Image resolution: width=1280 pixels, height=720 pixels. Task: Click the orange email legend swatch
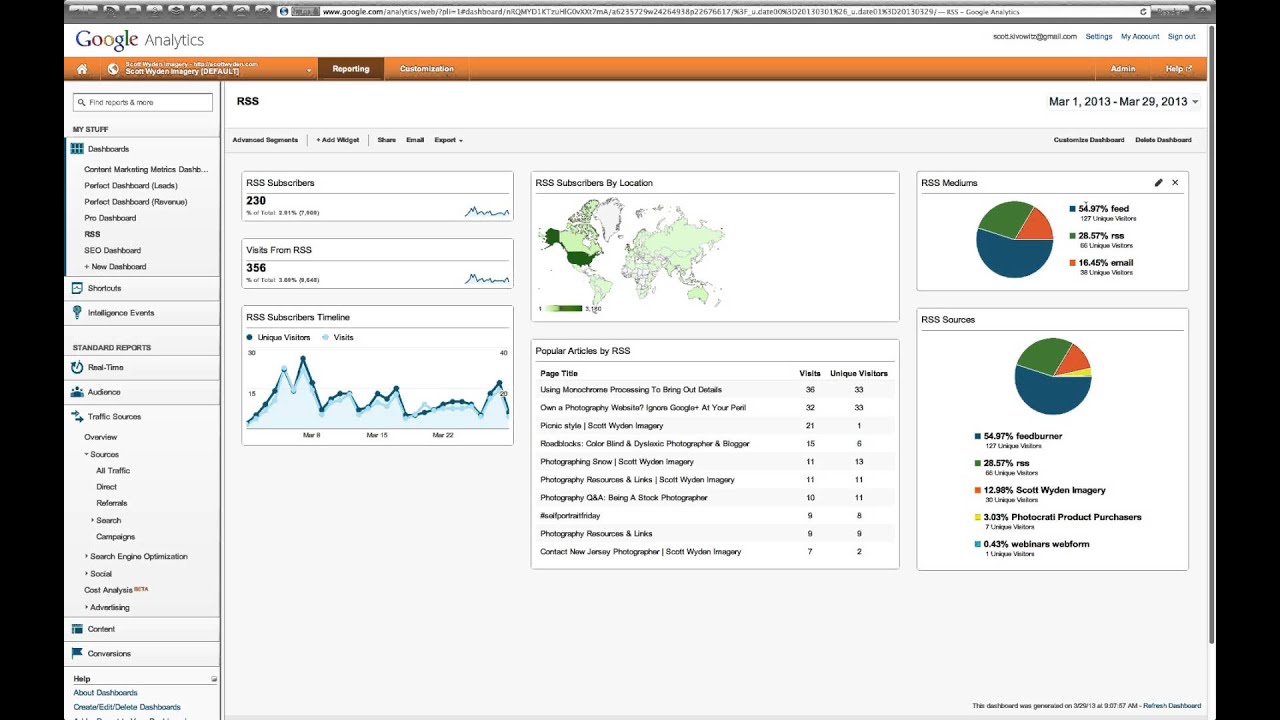point(1073,263)
